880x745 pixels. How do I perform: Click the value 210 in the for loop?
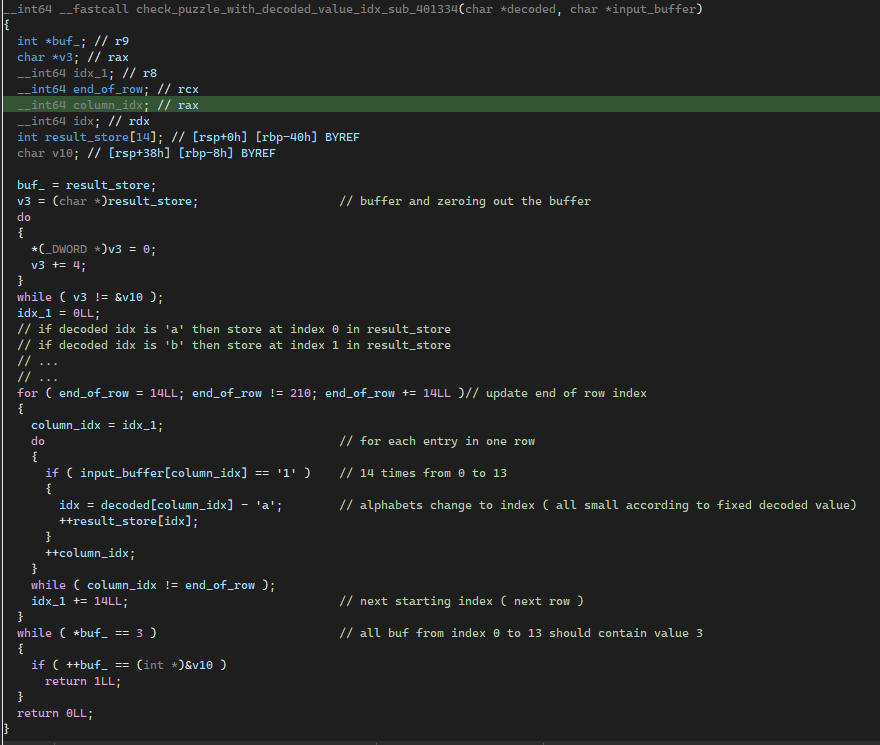[300, 393]
